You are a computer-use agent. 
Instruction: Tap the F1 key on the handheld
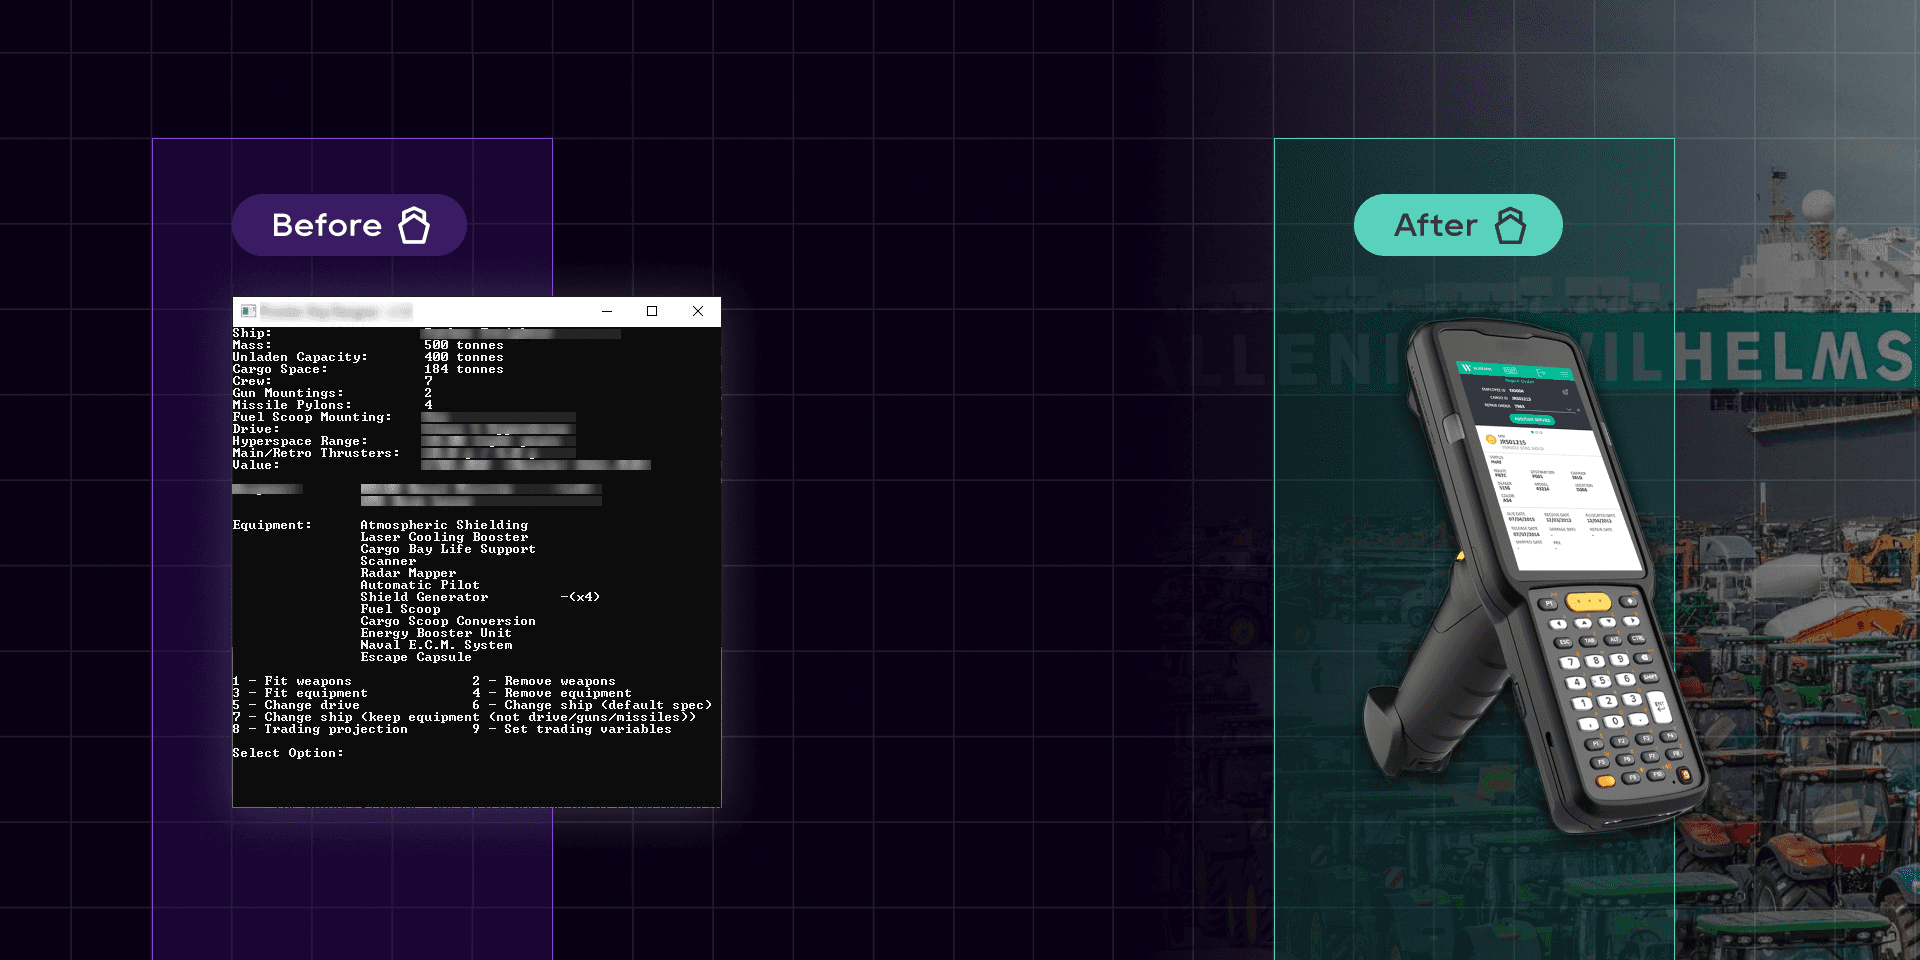tap(1594, 744)
